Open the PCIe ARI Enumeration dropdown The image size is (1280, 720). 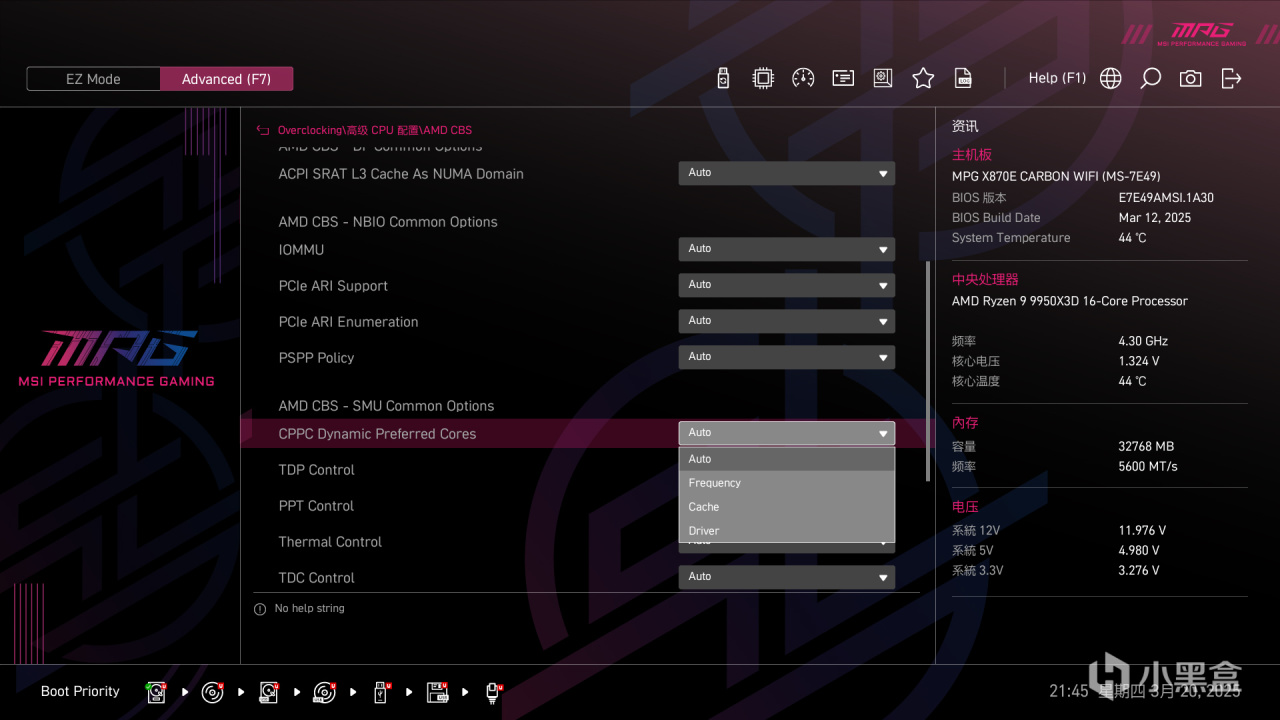pyautogui.click(x=787, y=321)
